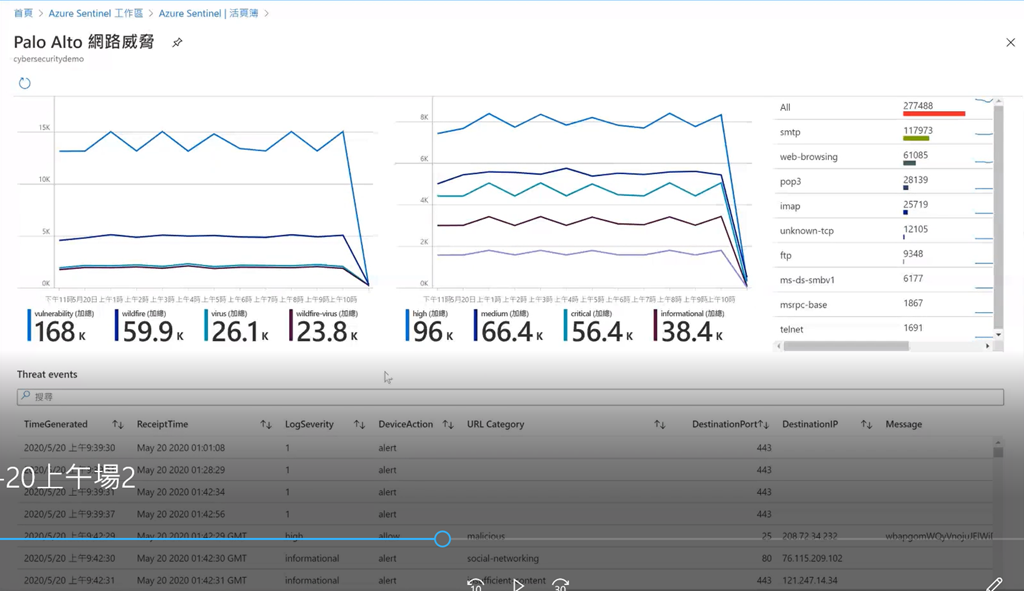Select the wildfire-virus 23.8K tile
1024x591 pixels.
click(x=325, y=326)
